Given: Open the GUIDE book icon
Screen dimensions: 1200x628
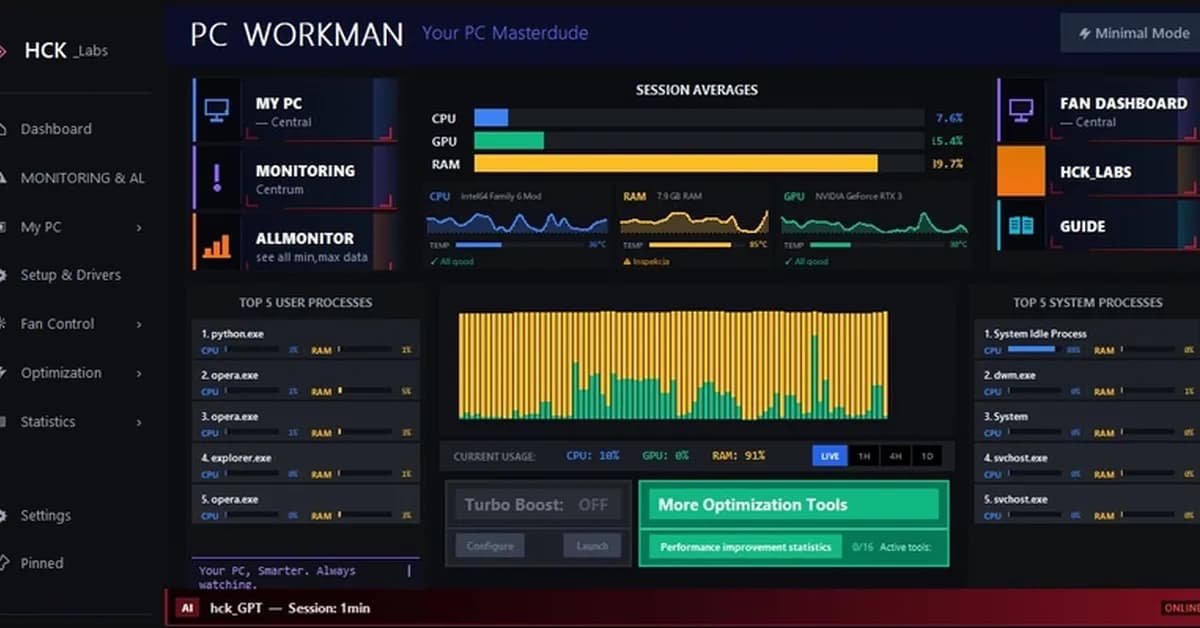Looking at the screenshot, I should pyautogui.click(x=1020, y=226).
